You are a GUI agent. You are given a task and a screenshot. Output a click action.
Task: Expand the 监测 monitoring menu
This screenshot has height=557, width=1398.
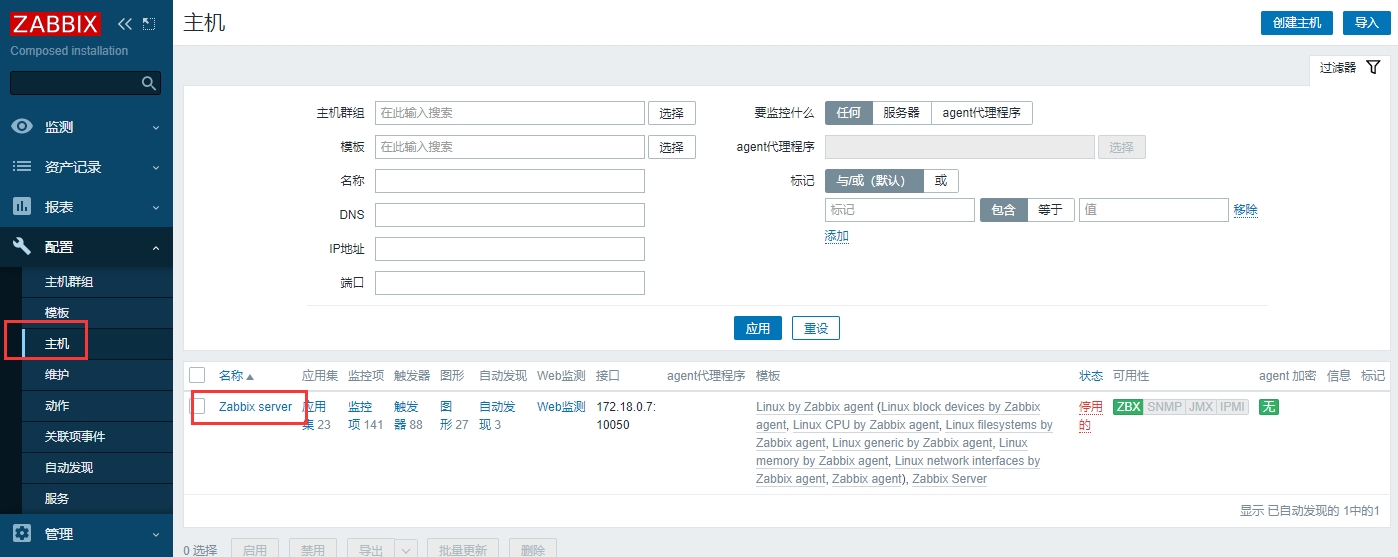85,127
